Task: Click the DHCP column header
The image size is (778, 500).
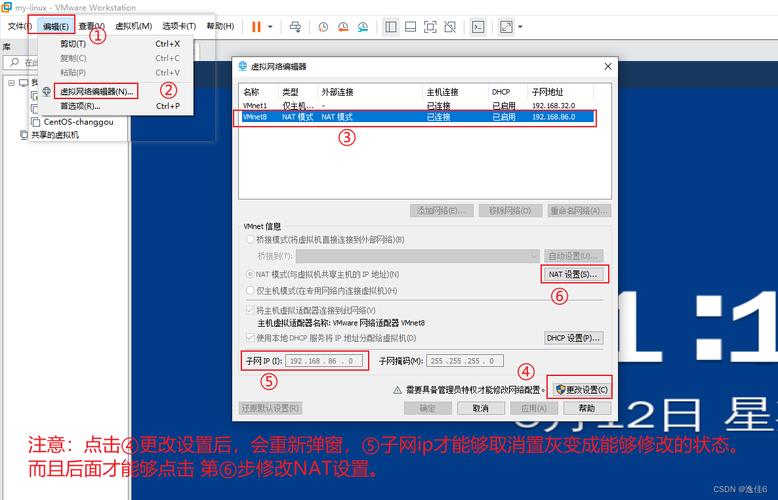Action: 508,92
